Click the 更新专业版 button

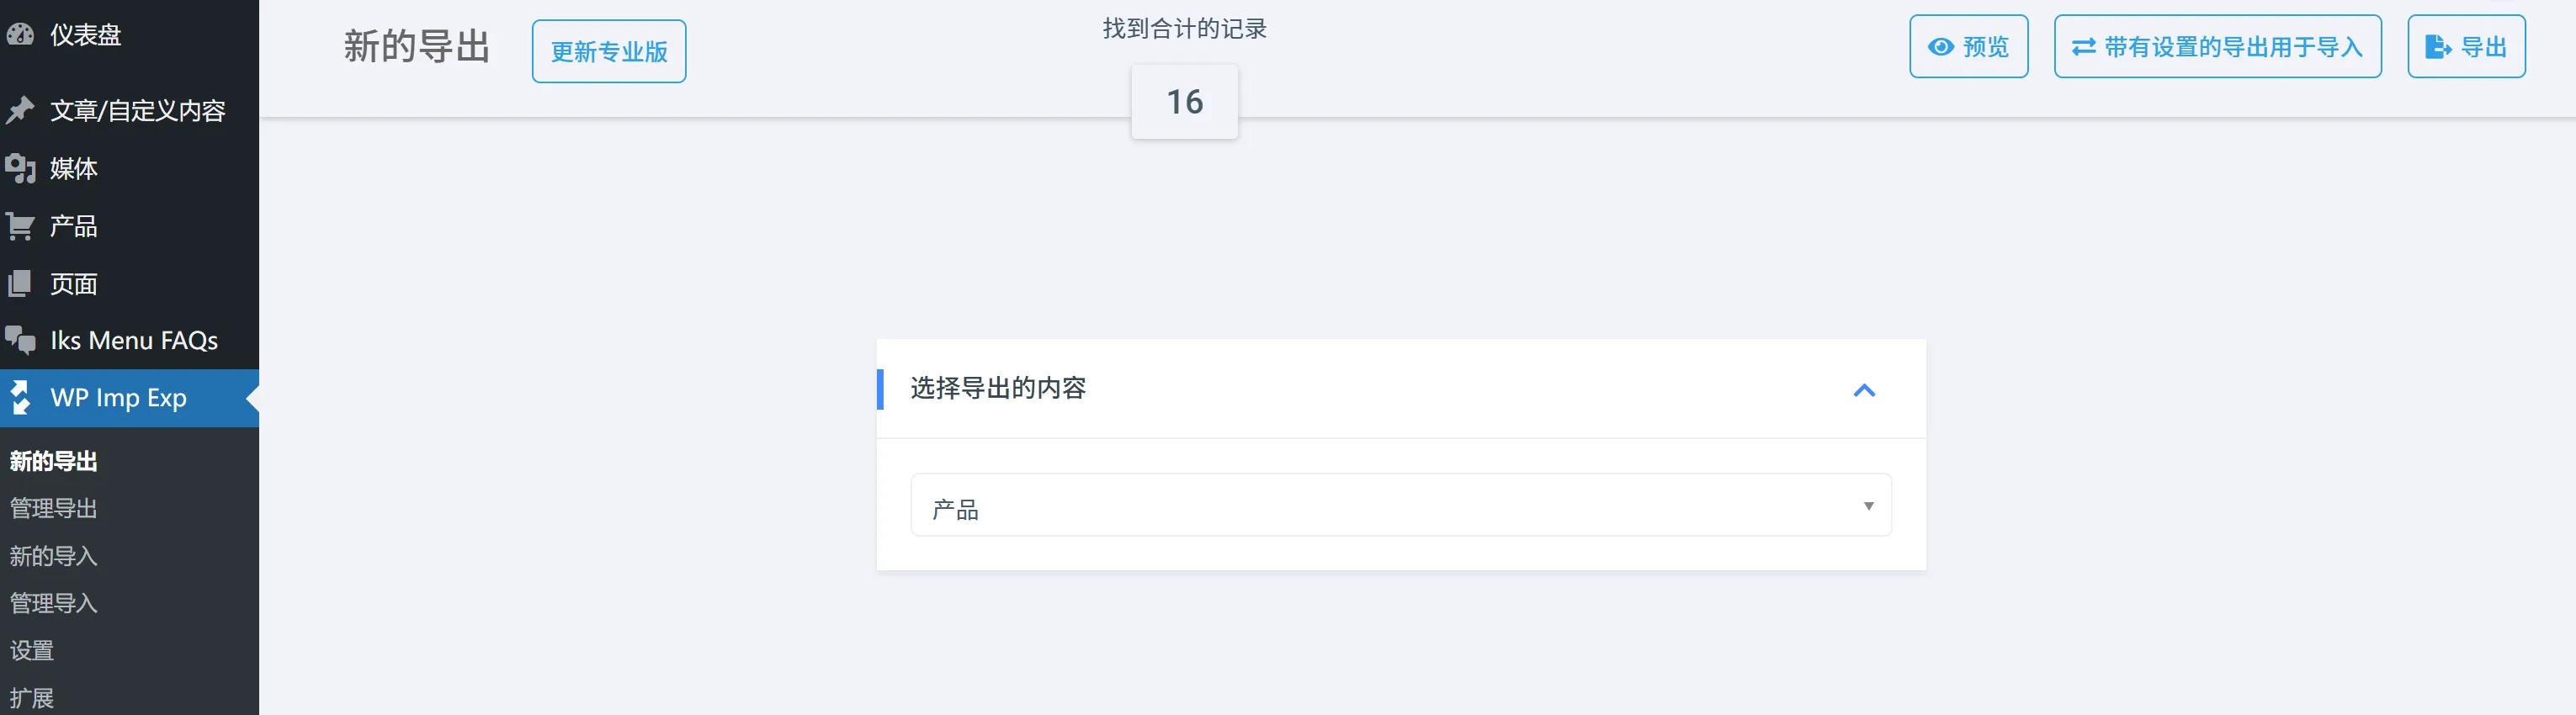609,52
